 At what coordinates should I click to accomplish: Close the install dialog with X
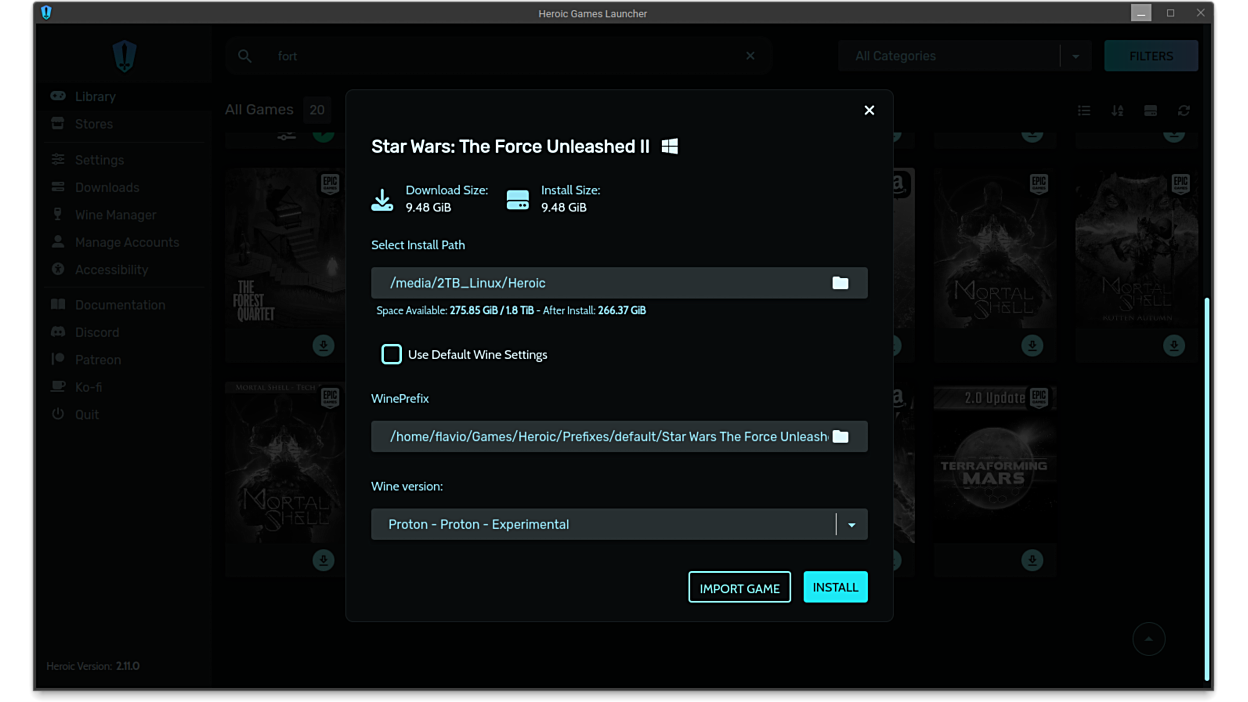pyautogui.click(x=869, y=110)
